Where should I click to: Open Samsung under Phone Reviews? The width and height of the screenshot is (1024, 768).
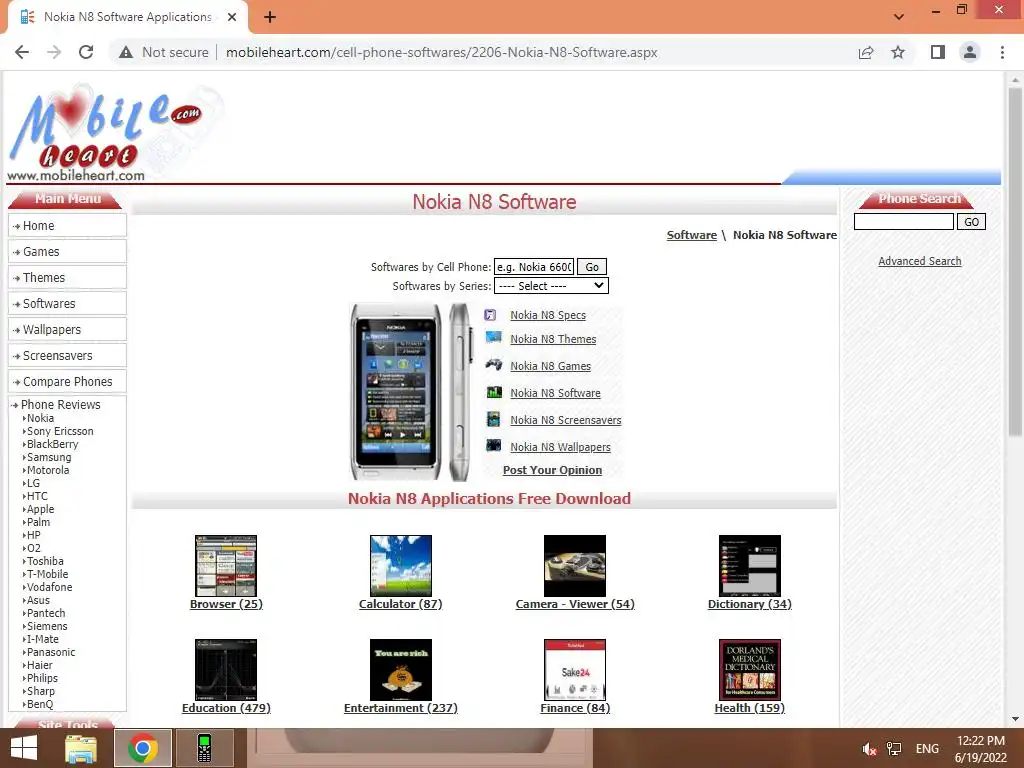click(x=49, y=458)
